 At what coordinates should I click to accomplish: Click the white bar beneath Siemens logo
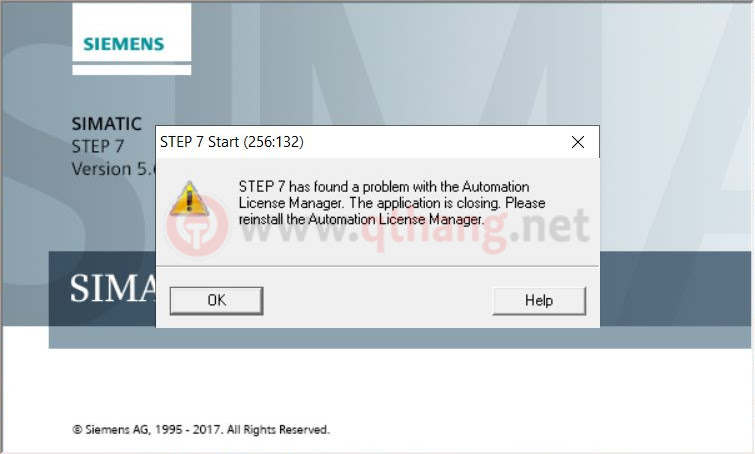131,70
